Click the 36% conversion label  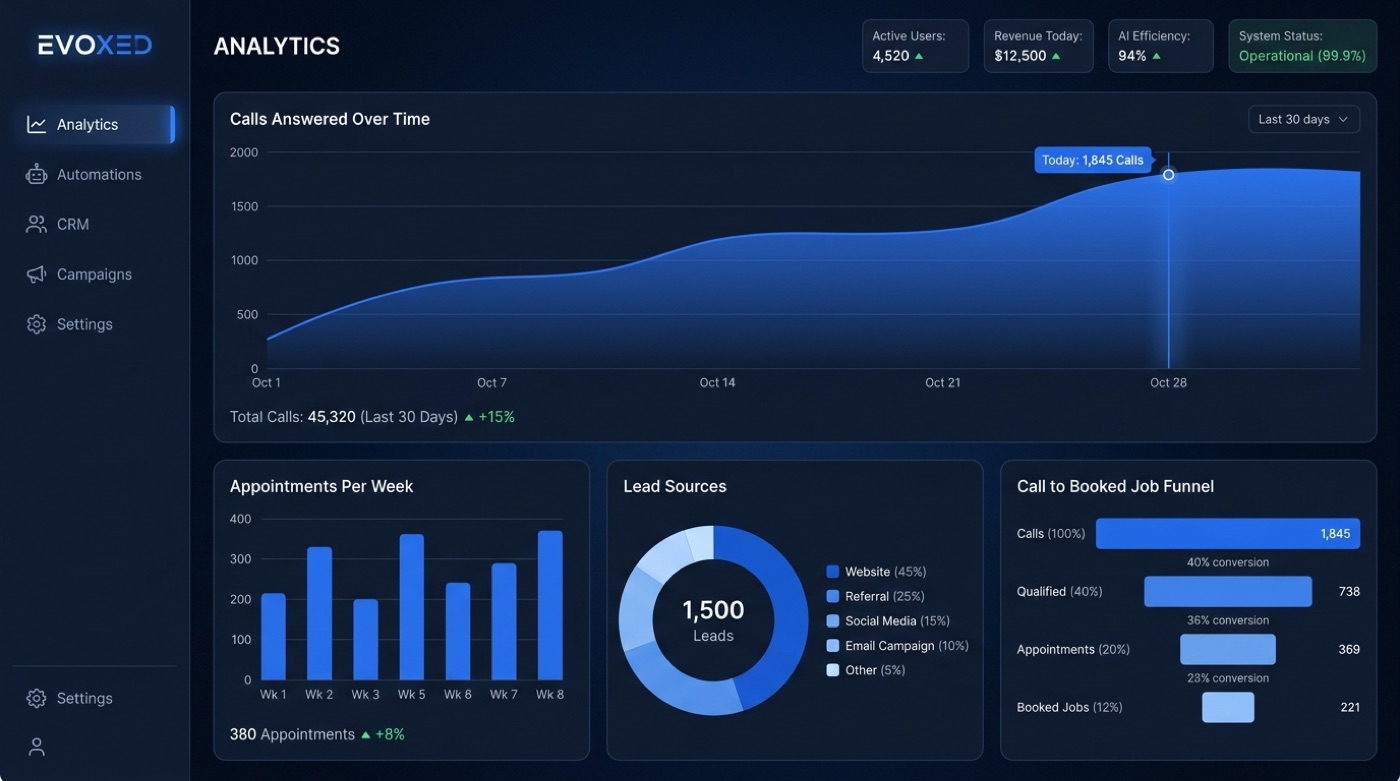point(1228,620)
